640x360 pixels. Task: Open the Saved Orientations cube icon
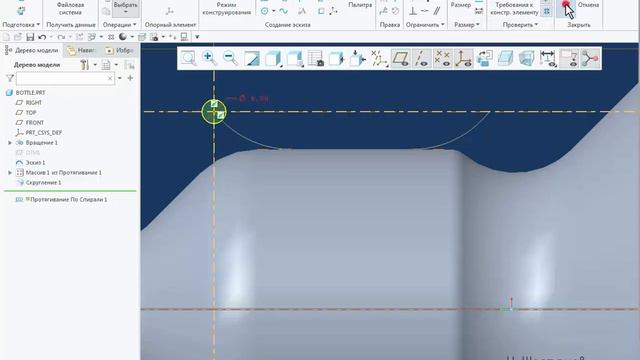click(294, 59)
